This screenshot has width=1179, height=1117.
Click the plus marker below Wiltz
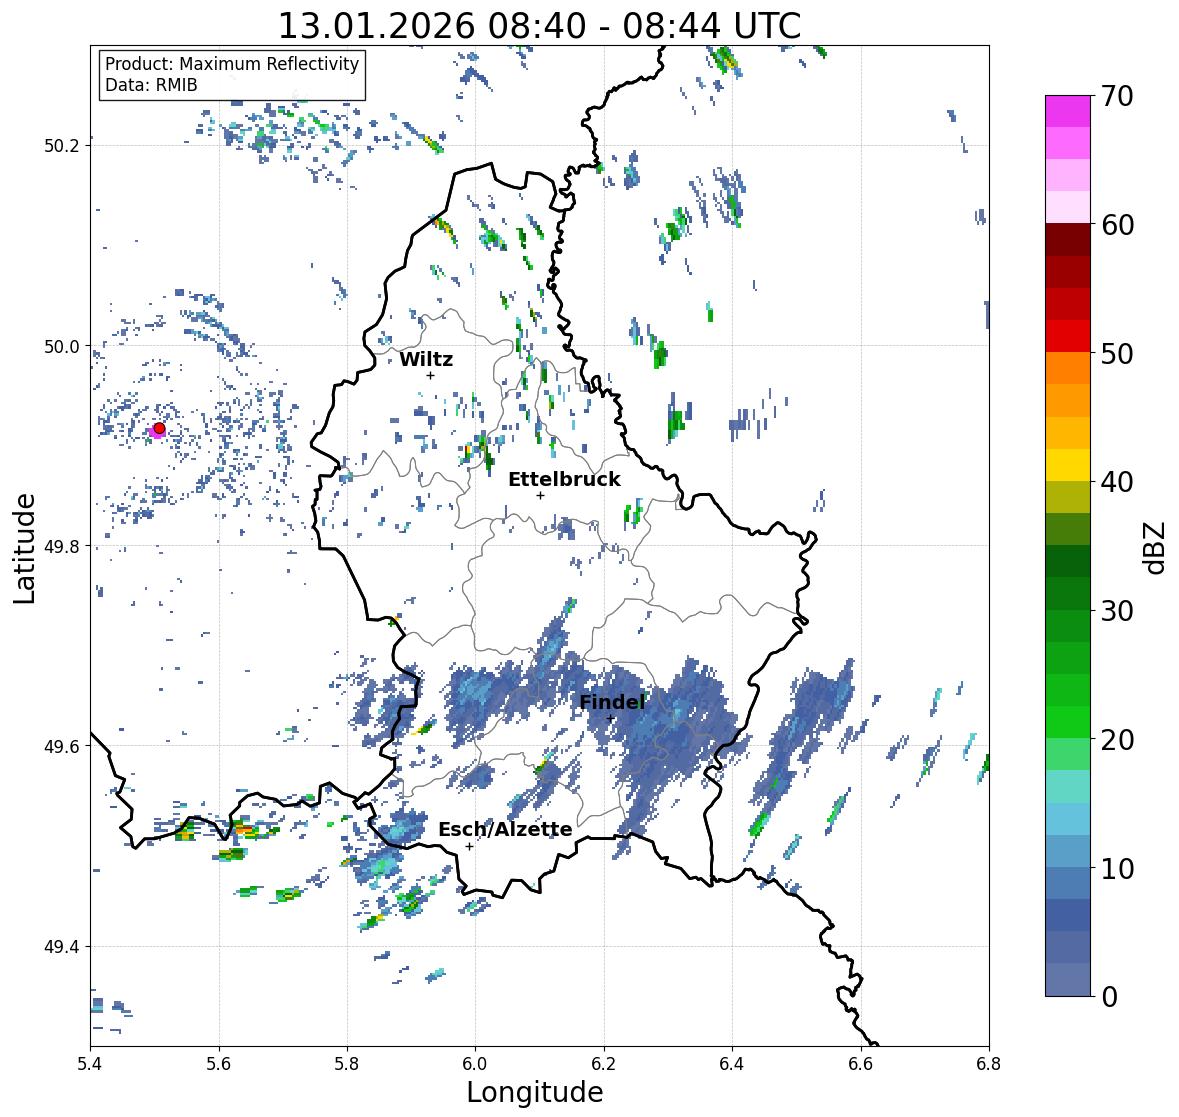tap(430, 375)
